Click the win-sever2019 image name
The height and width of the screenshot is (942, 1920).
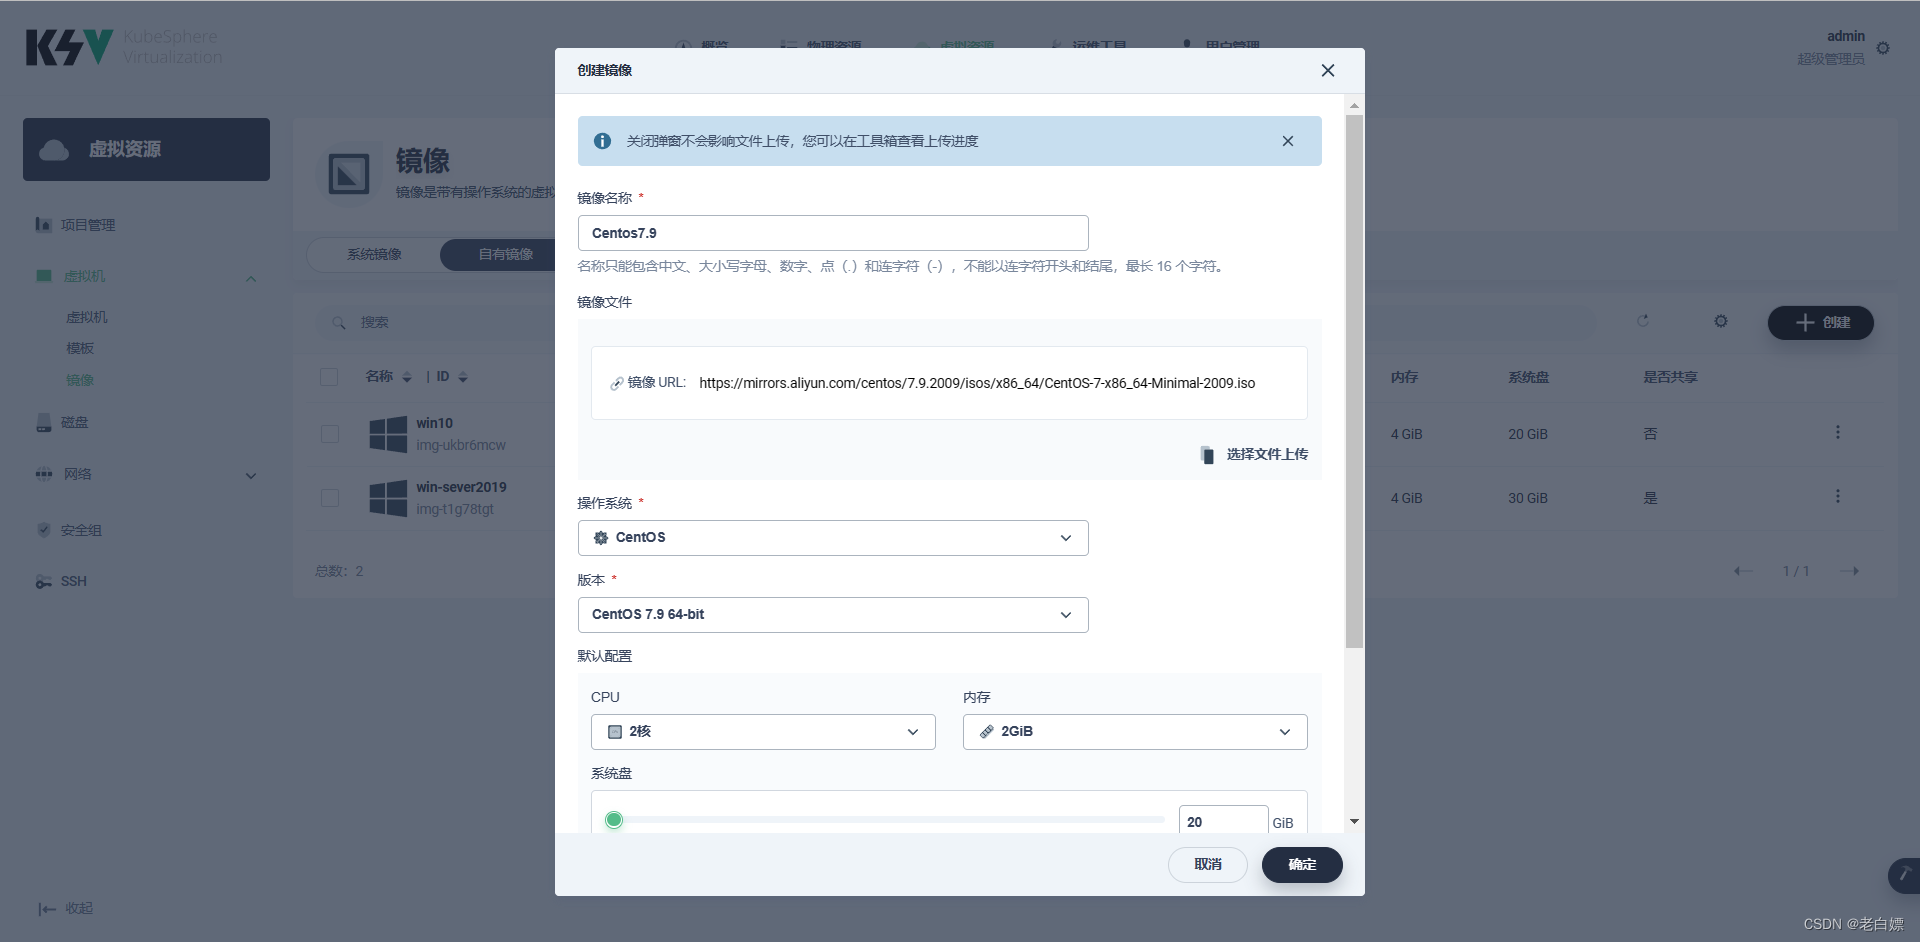click(x=461, y=487)
